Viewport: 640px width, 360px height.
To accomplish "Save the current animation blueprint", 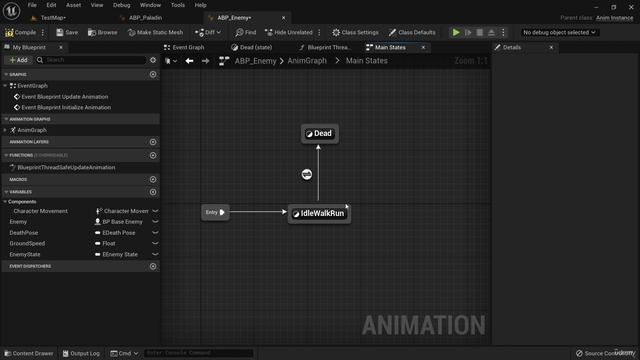I will [67, 32].
